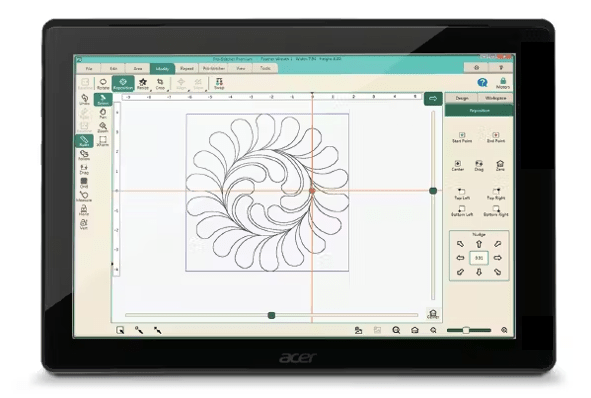
Task: Click the Swap icon in ribbon
Action: click(219, 84)
